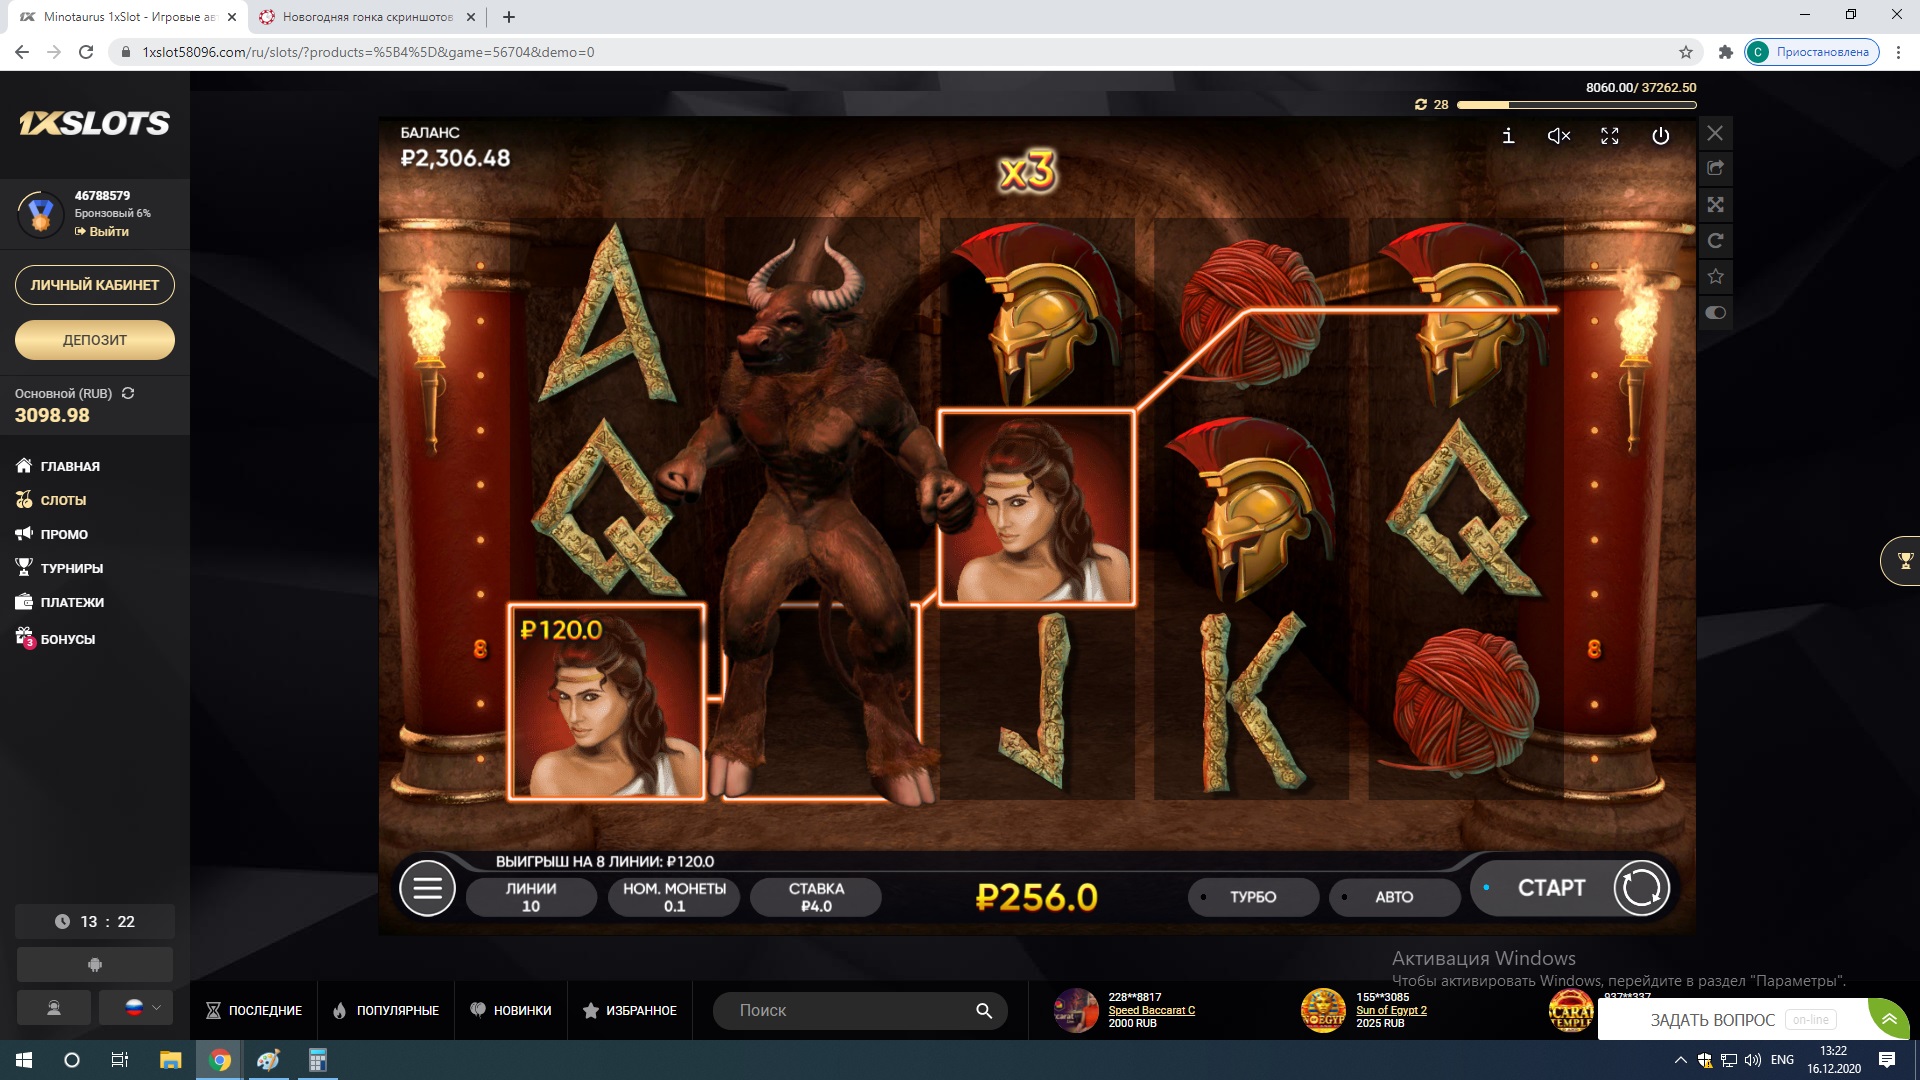The width and height of the screenshot is (1920, 1080).
Task: Unmute the game sound speaker icon
Action: pyautogui.click(x=1558, y=136)
